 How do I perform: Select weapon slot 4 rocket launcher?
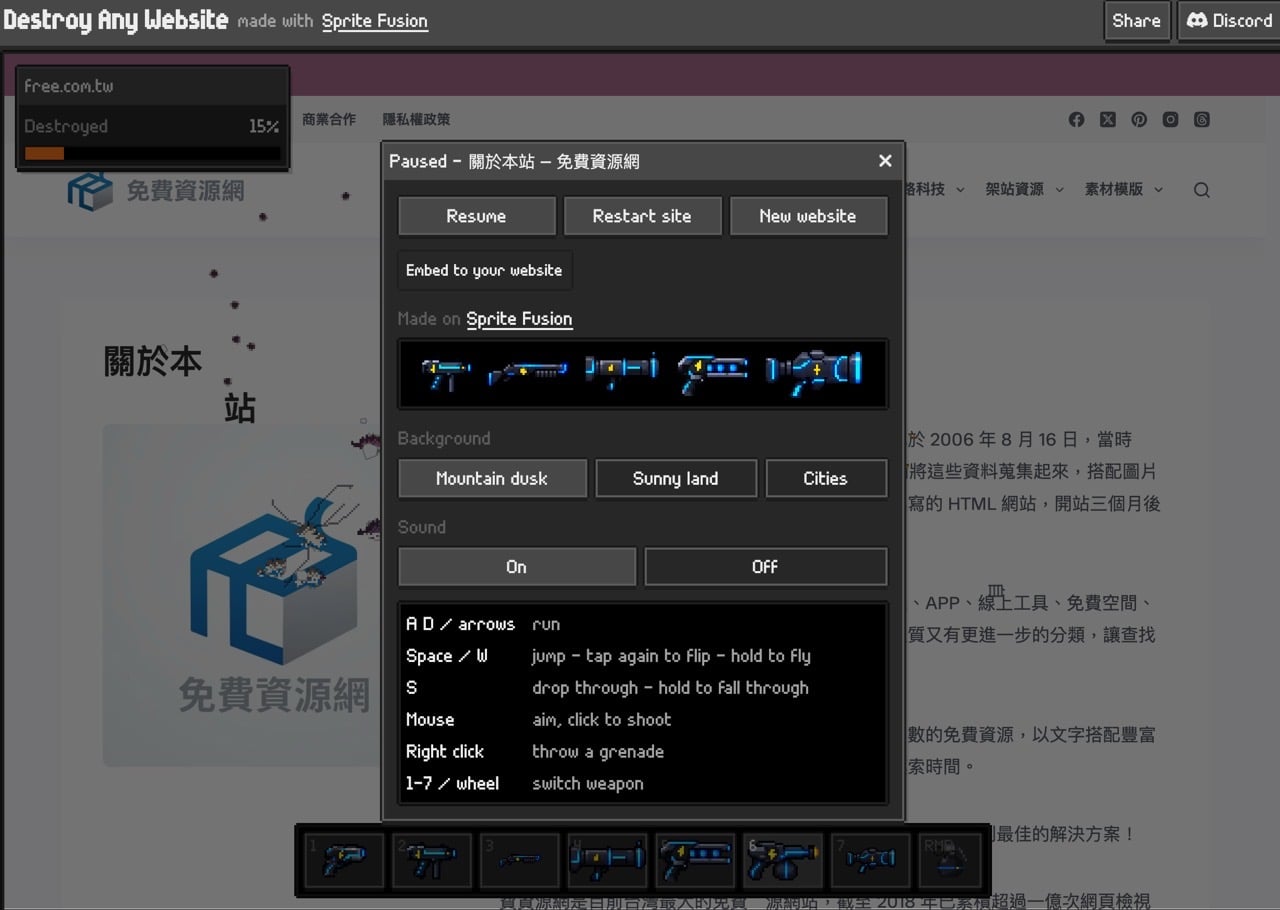(607, 859)
